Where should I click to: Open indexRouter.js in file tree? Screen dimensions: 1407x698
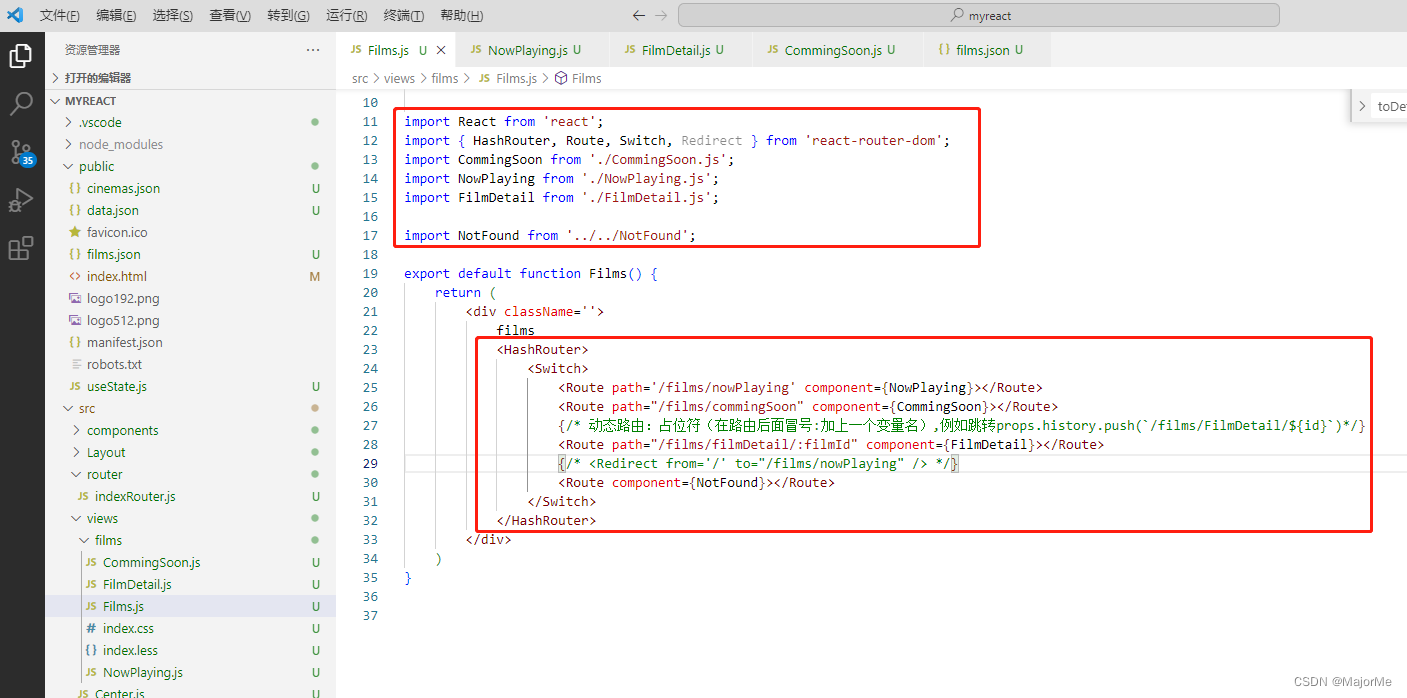point(190,496)
